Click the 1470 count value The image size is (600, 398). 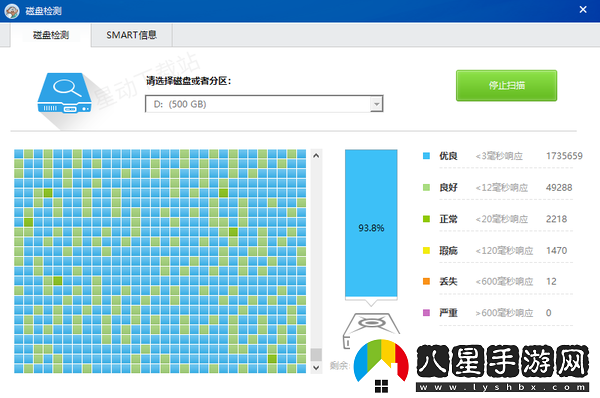(556, 251)
